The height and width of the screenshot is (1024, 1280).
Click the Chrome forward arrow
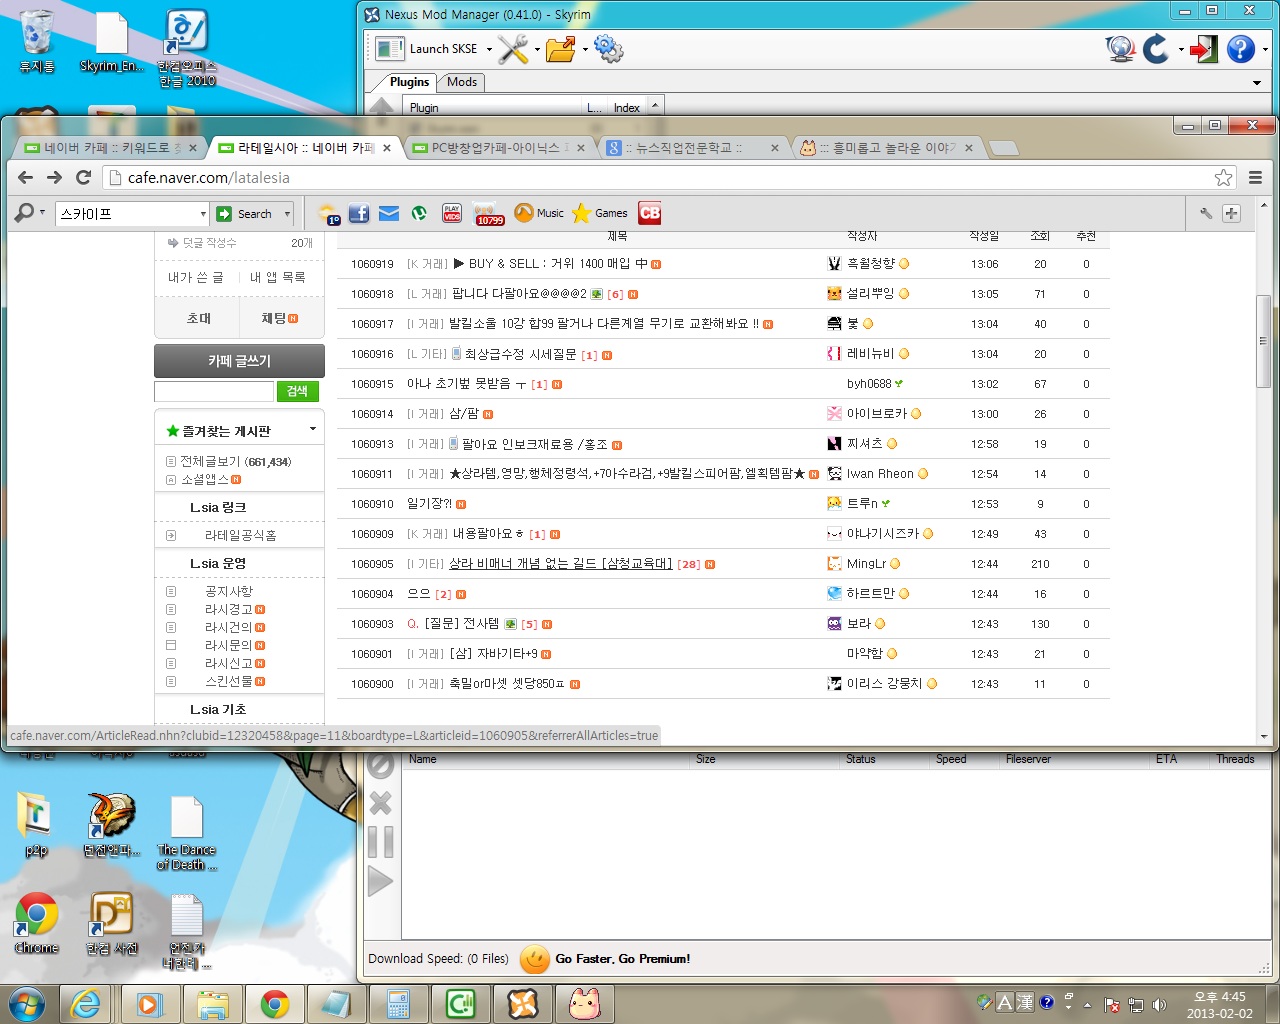coord(55,177)
